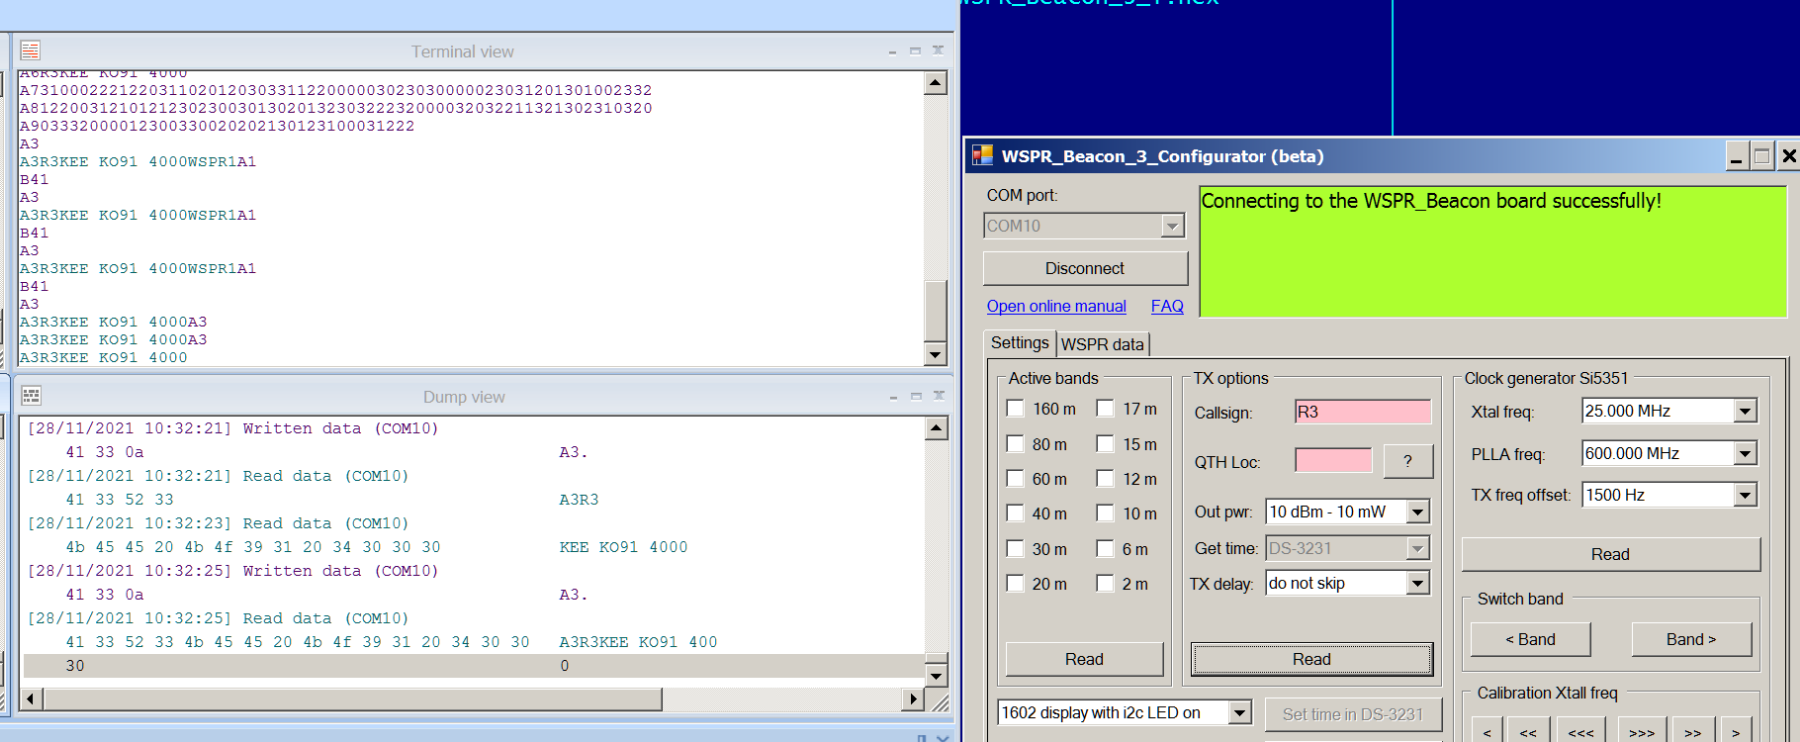1800x742 pixels.
Task: Click Set time in DS-3231 button
Action: (1352, 714)
